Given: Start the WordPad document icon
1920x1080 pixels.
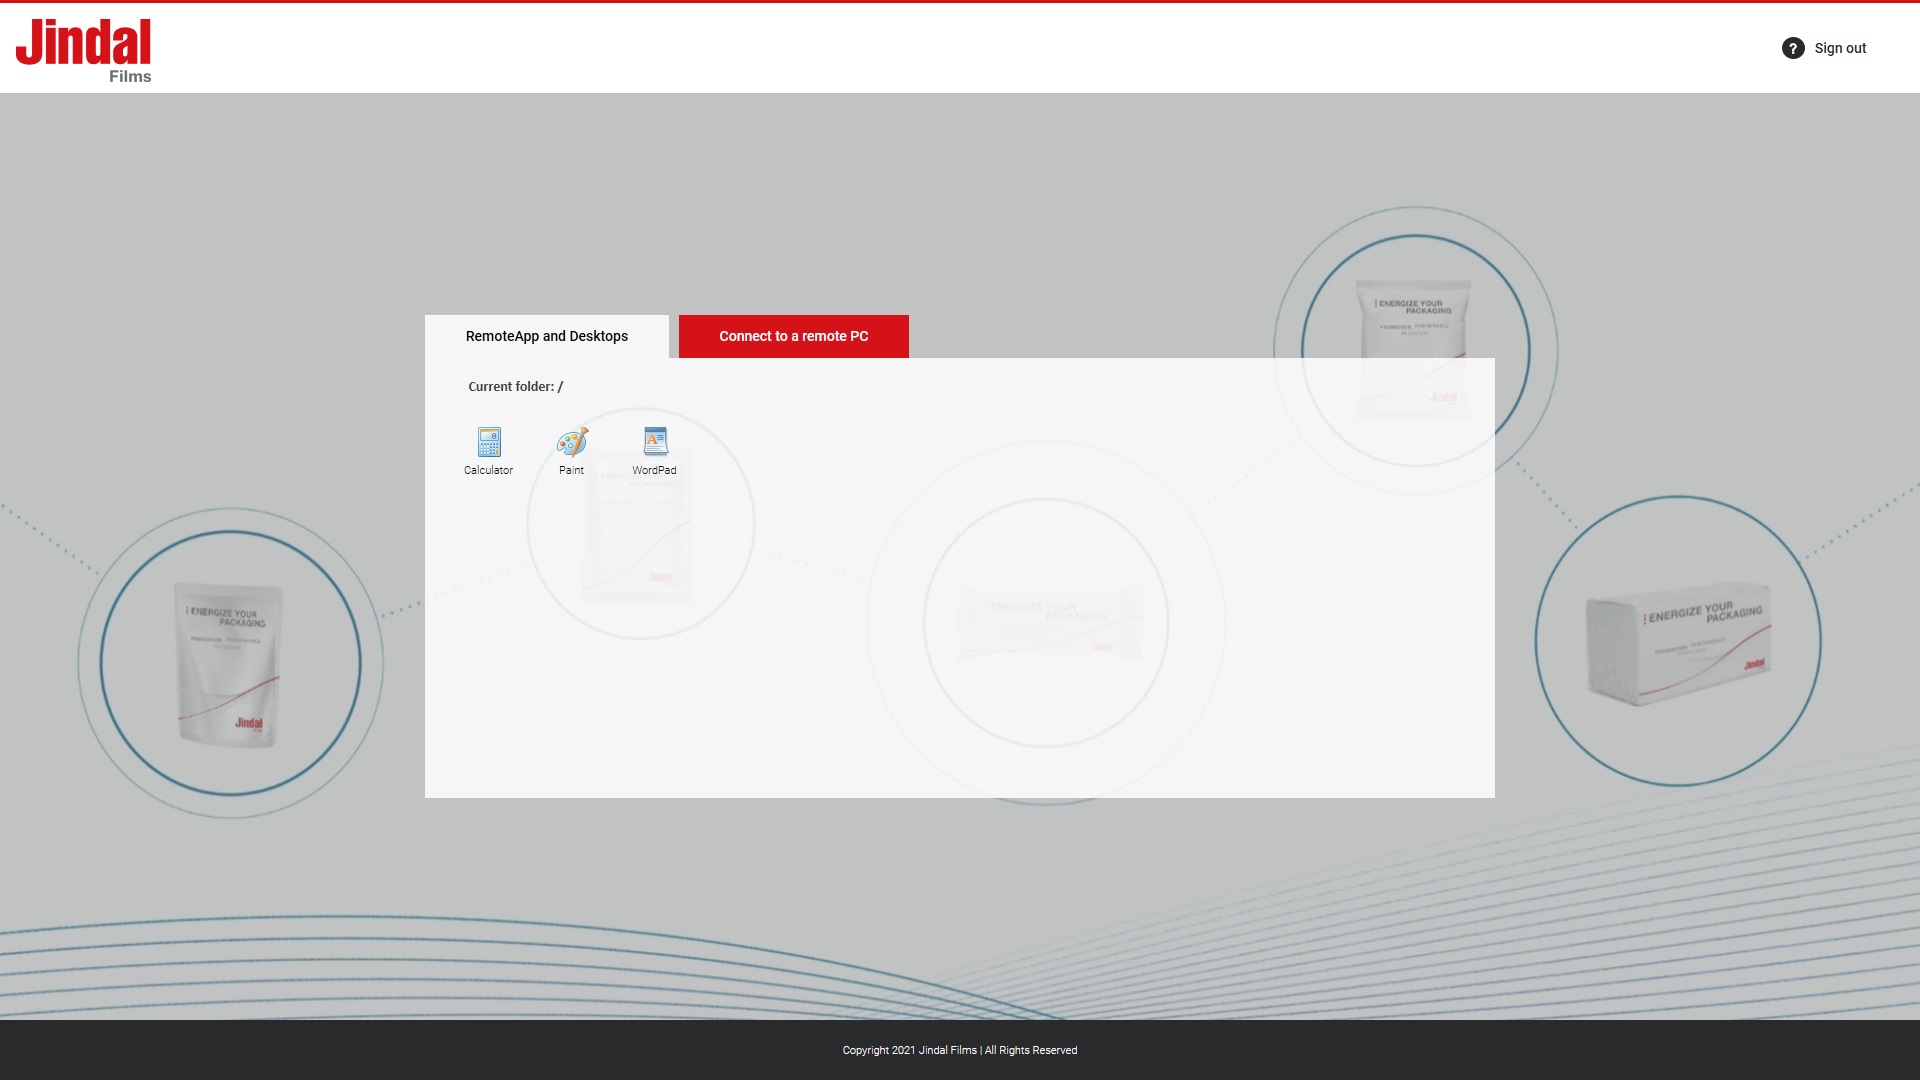Looking at the screenshot, I should [x=655, y=441].
